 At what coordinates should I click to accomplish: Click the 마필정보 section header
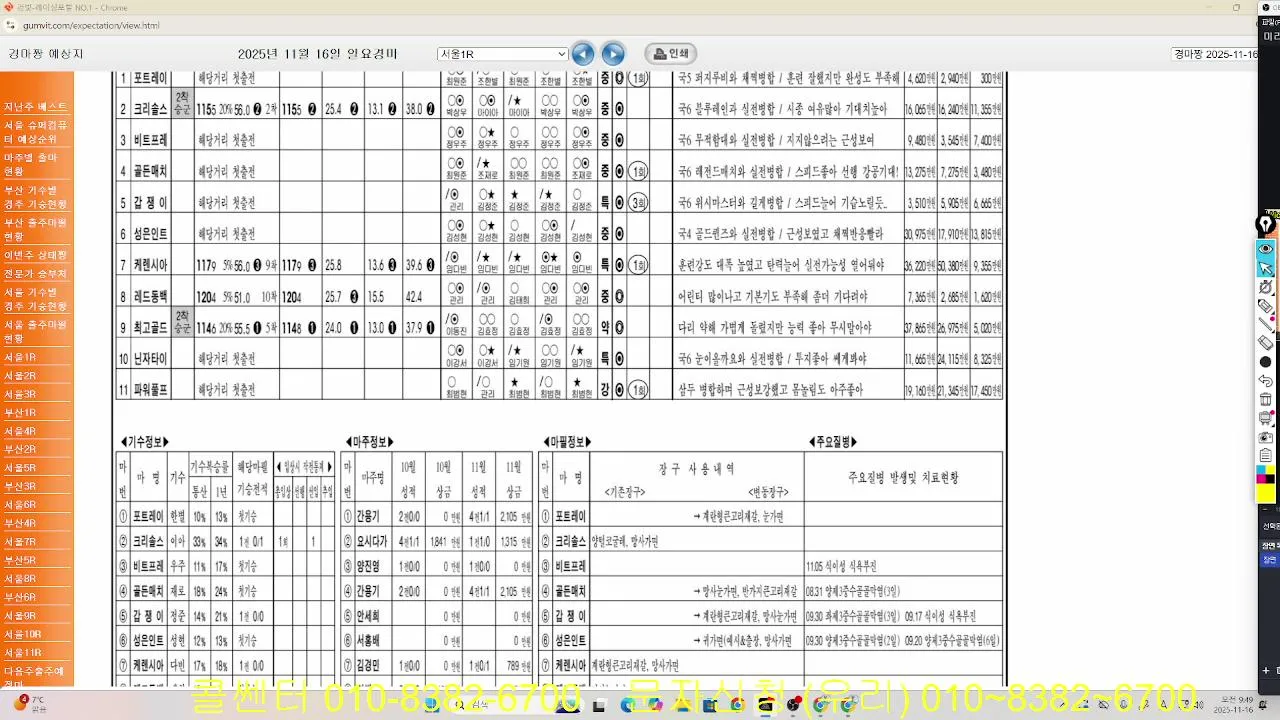tap(568, 442)
